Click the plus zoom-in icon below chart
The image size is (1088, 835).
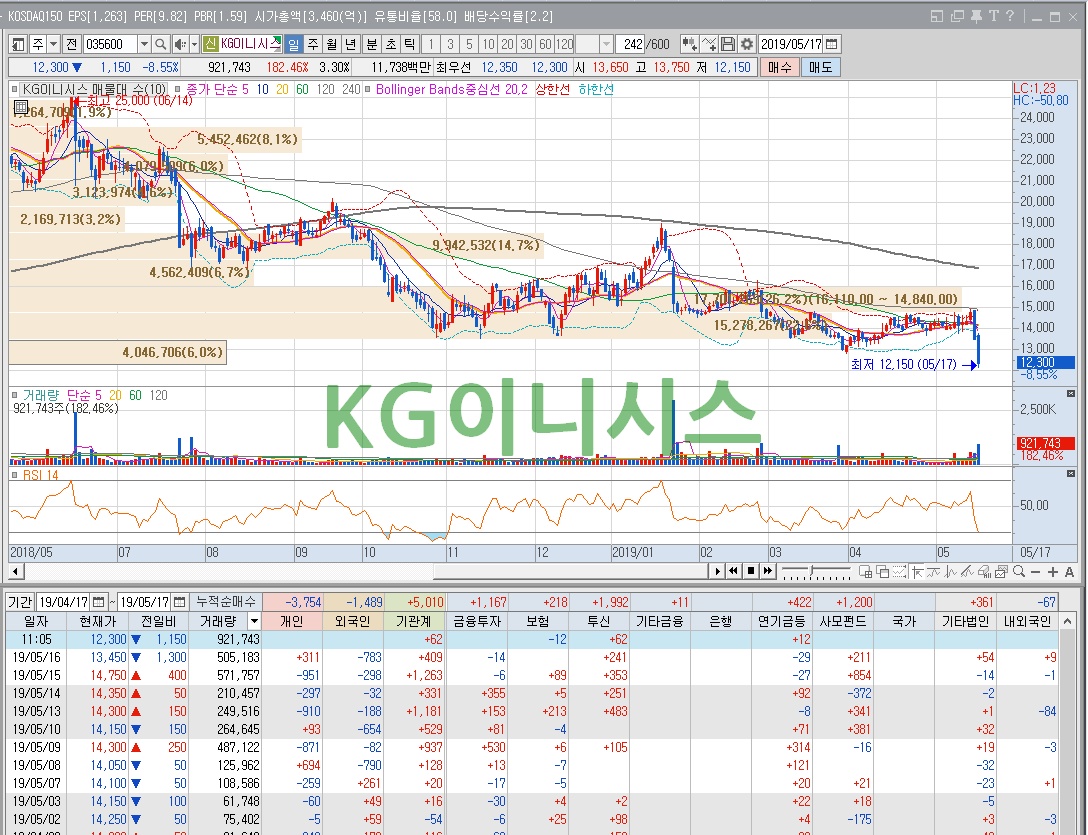(x=1053, y=571)
